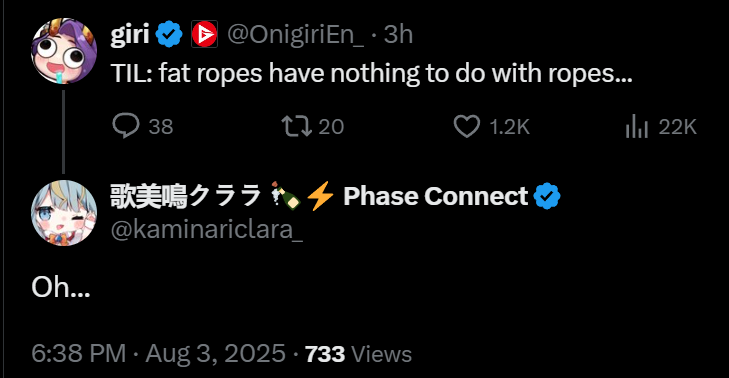
Task: Open the tweet text about fat ropes
Action: [371, 74]
